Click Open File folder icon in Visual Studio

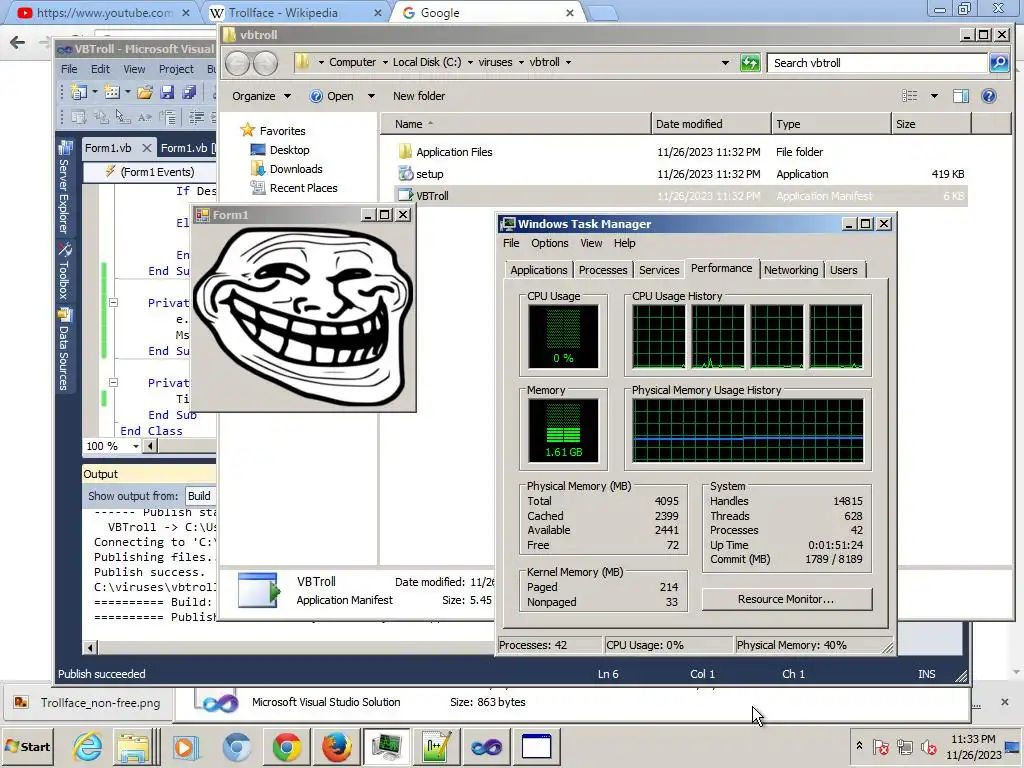click(x=145, y=92)
